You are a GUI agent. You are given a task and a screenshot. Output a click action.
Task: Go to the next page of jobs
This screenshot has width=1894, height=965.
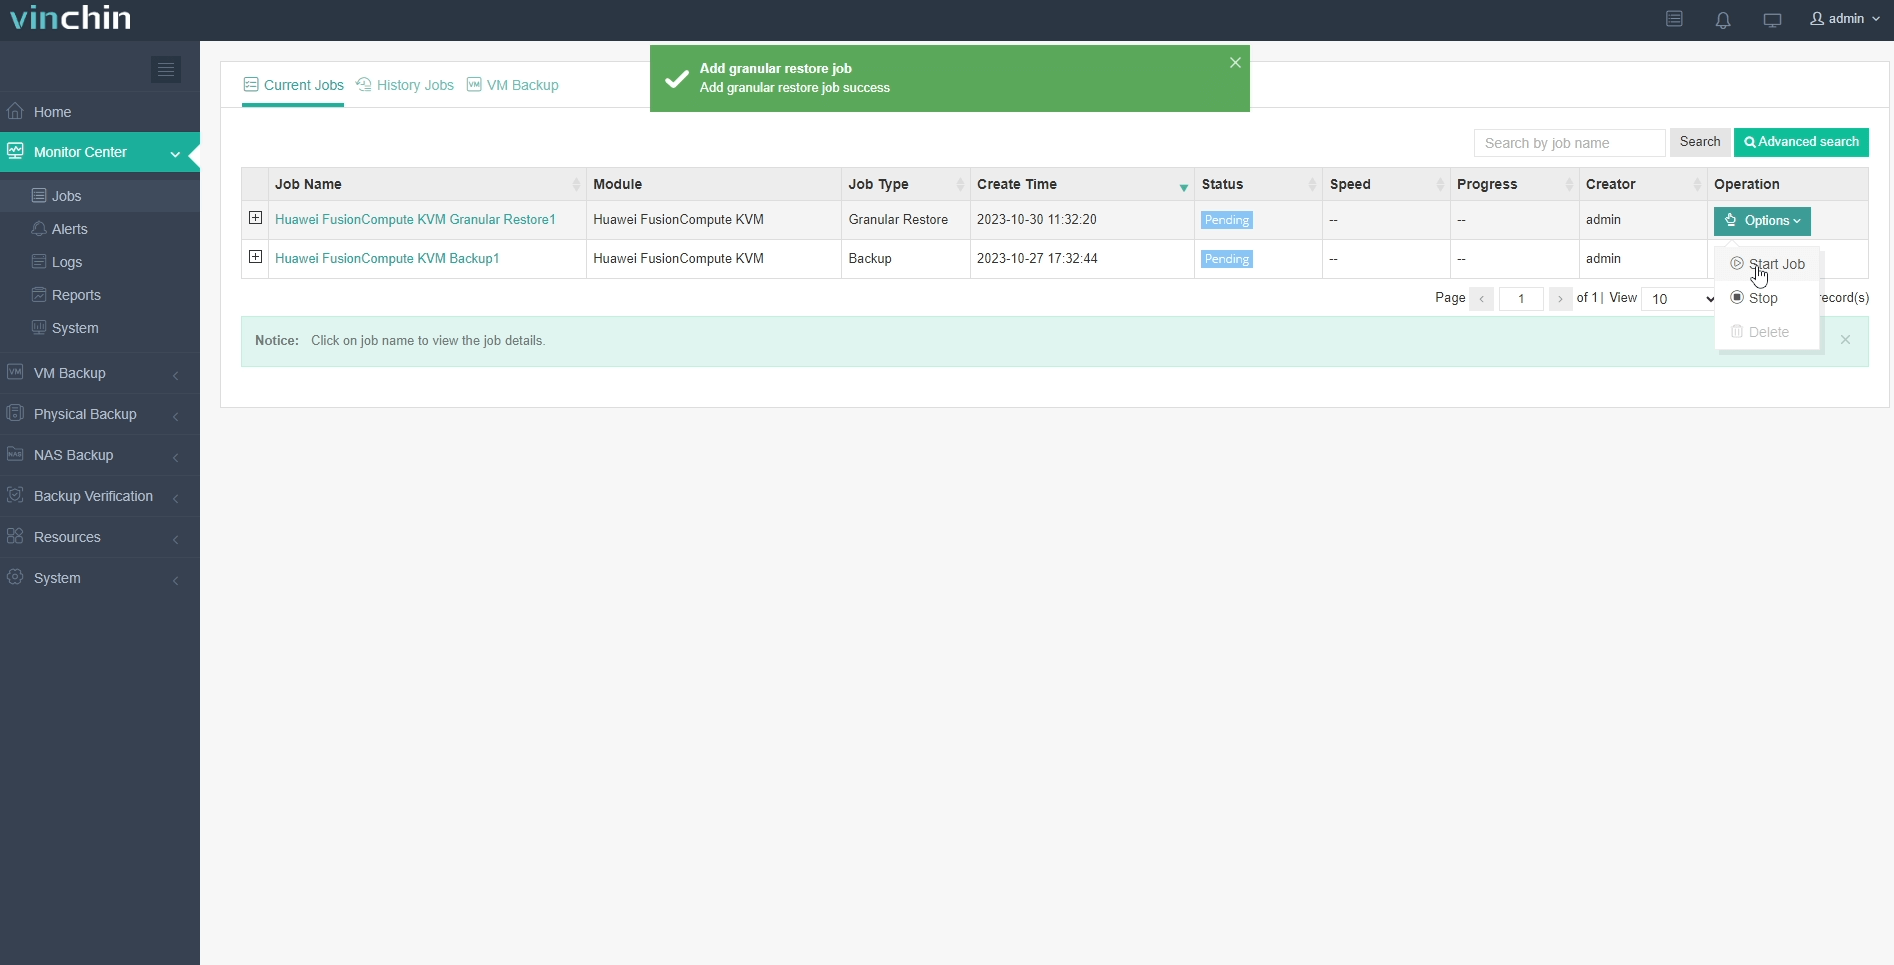coord(1560,299)
